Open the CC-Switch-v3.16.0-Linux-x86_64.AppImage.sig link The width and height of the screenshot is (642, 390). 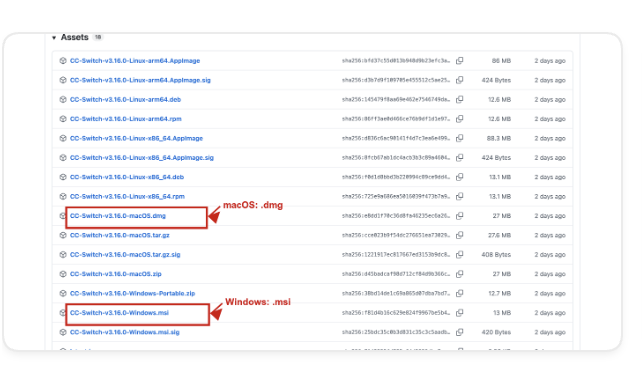coord(142,158)
